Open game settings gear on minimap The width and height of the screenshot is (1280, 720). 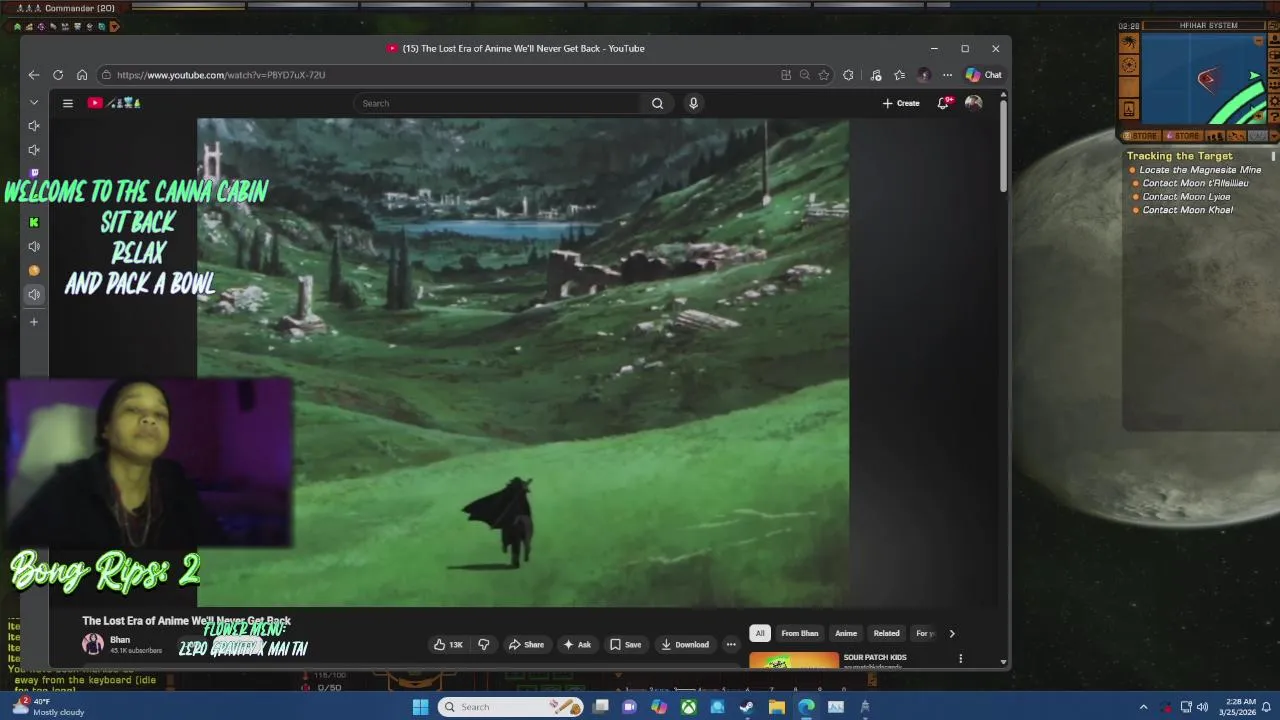pos(1274,101)
